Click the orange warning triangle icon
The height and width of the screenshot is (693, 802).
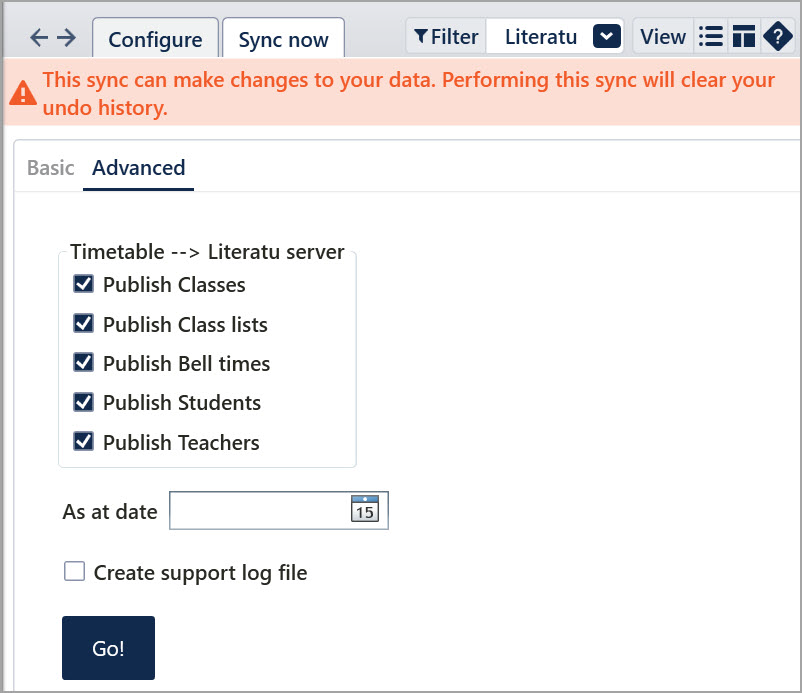(x=23, y=94)
